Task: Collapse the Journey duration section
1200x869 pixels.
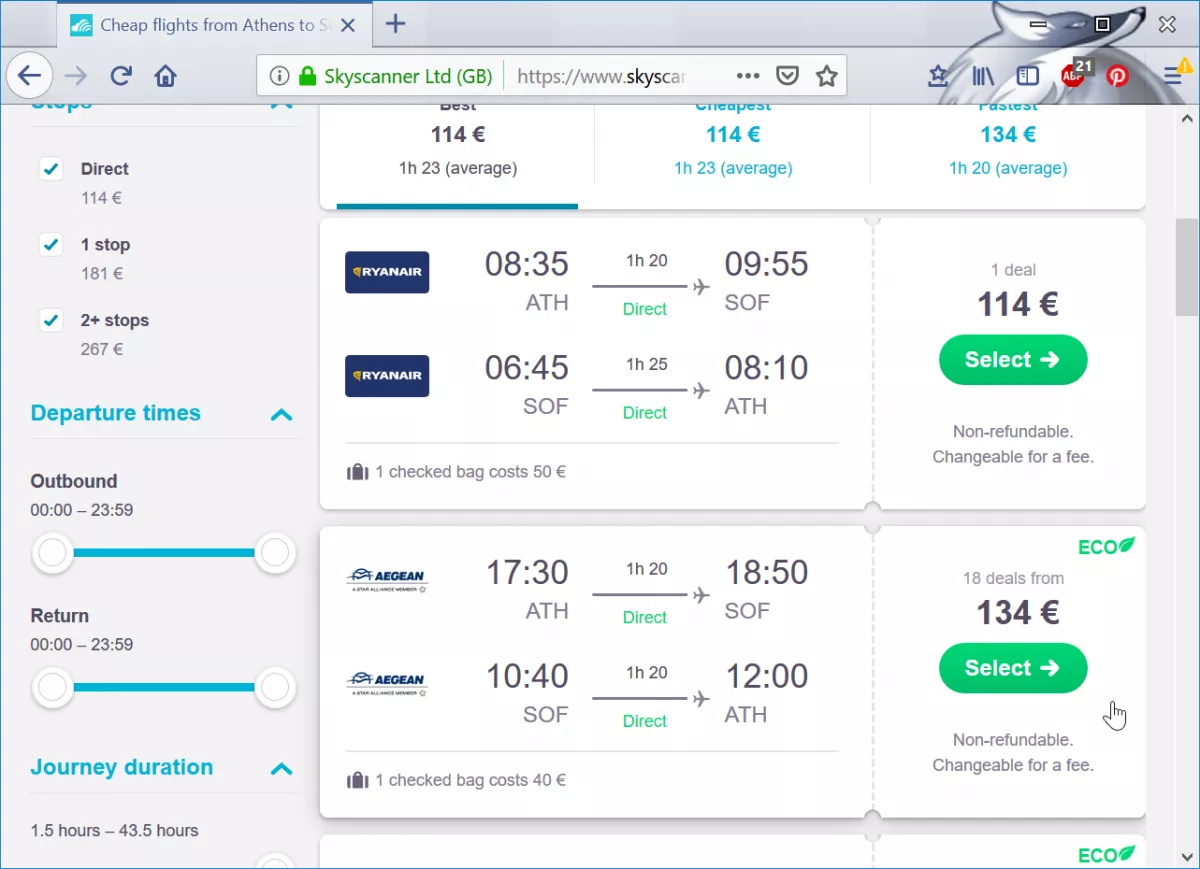Action: click(x=282, y=768)
